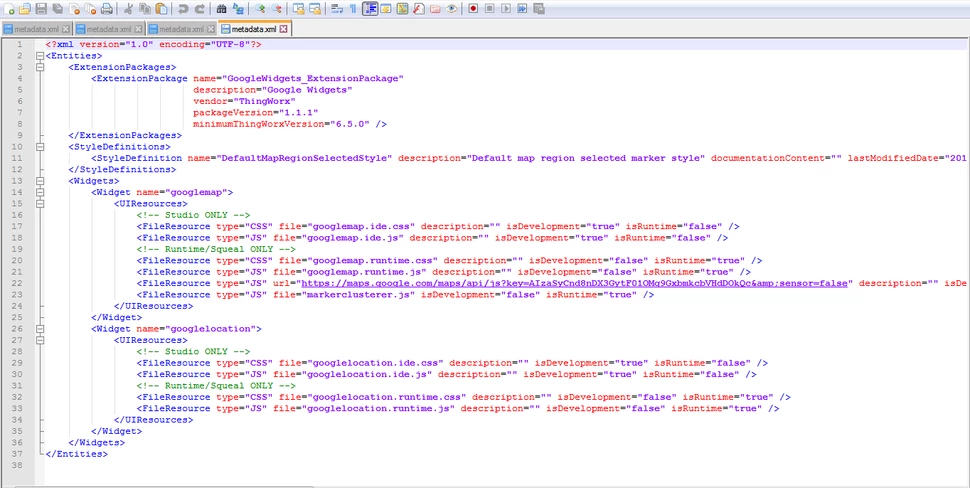Collapse the UIResources fold on line 27
970x488 pixels.
point(40,340)
